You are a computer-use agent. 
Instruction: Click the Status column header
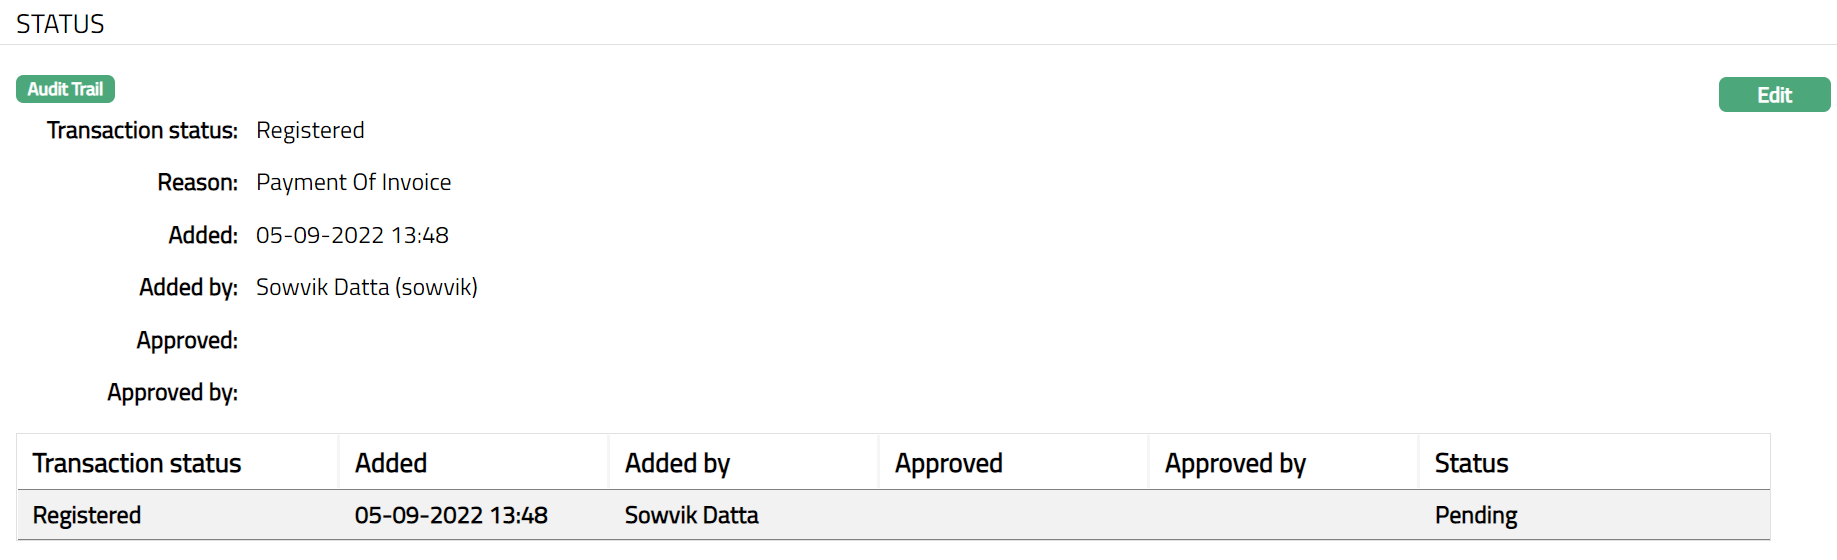click(1471, 463)
